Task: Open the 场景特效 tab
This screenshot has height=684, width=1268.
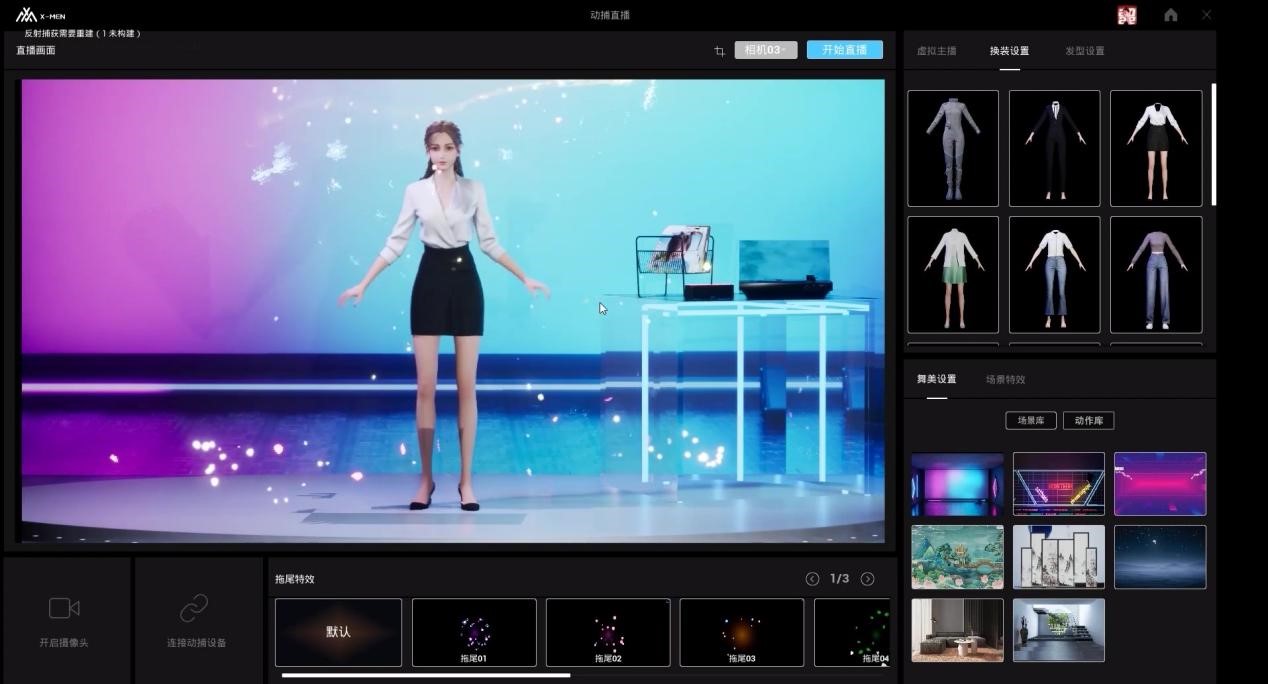Action: [1006, 379]
